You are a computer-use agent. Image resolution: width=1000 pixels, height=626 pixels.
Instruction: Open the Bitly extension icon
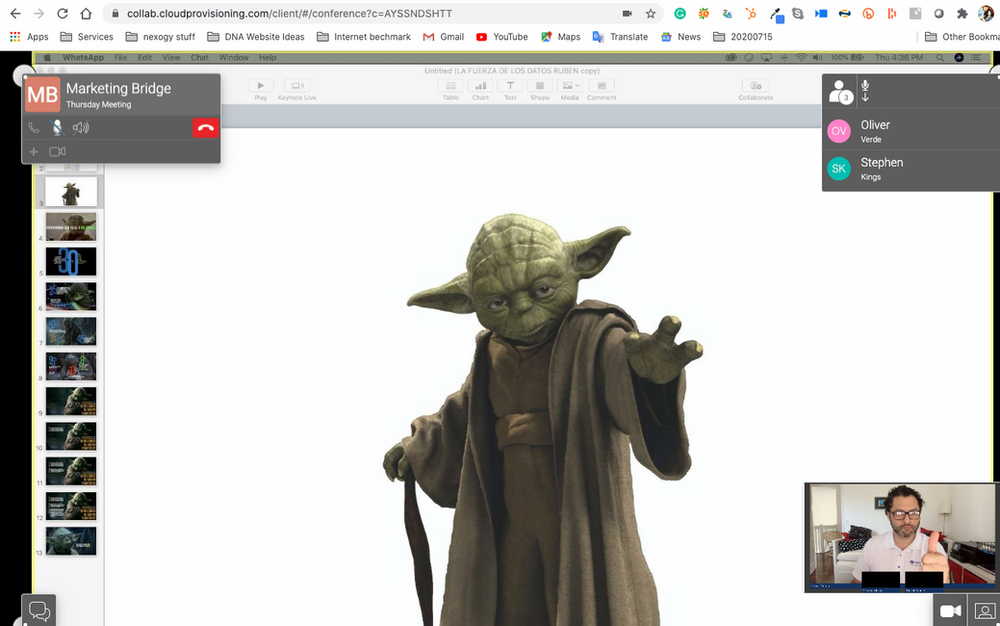pos(868,13)
